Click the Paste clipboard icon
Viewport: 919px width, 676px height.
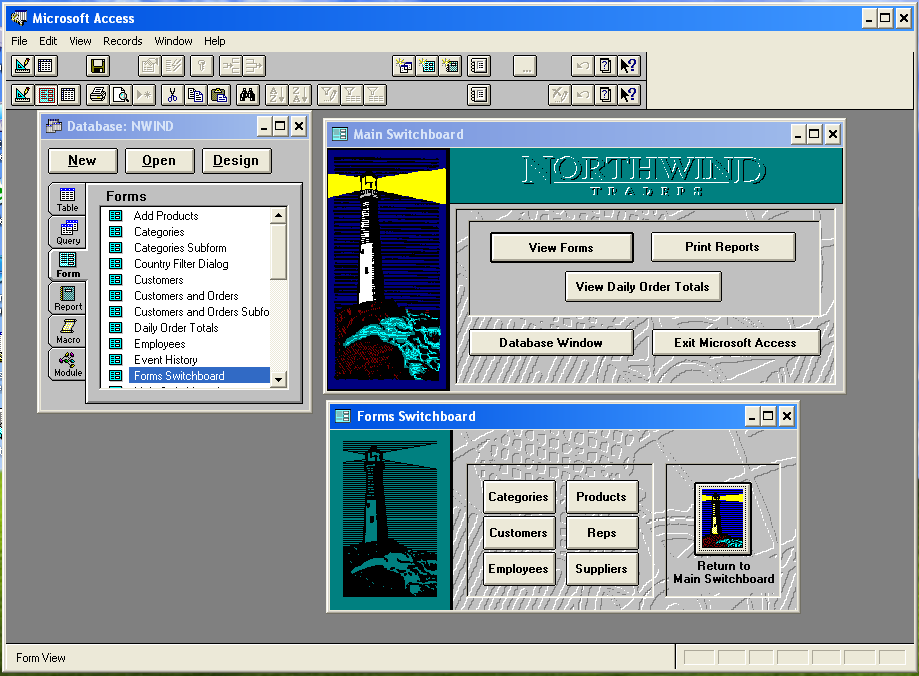pyautogui.click(x=219, y=94)
